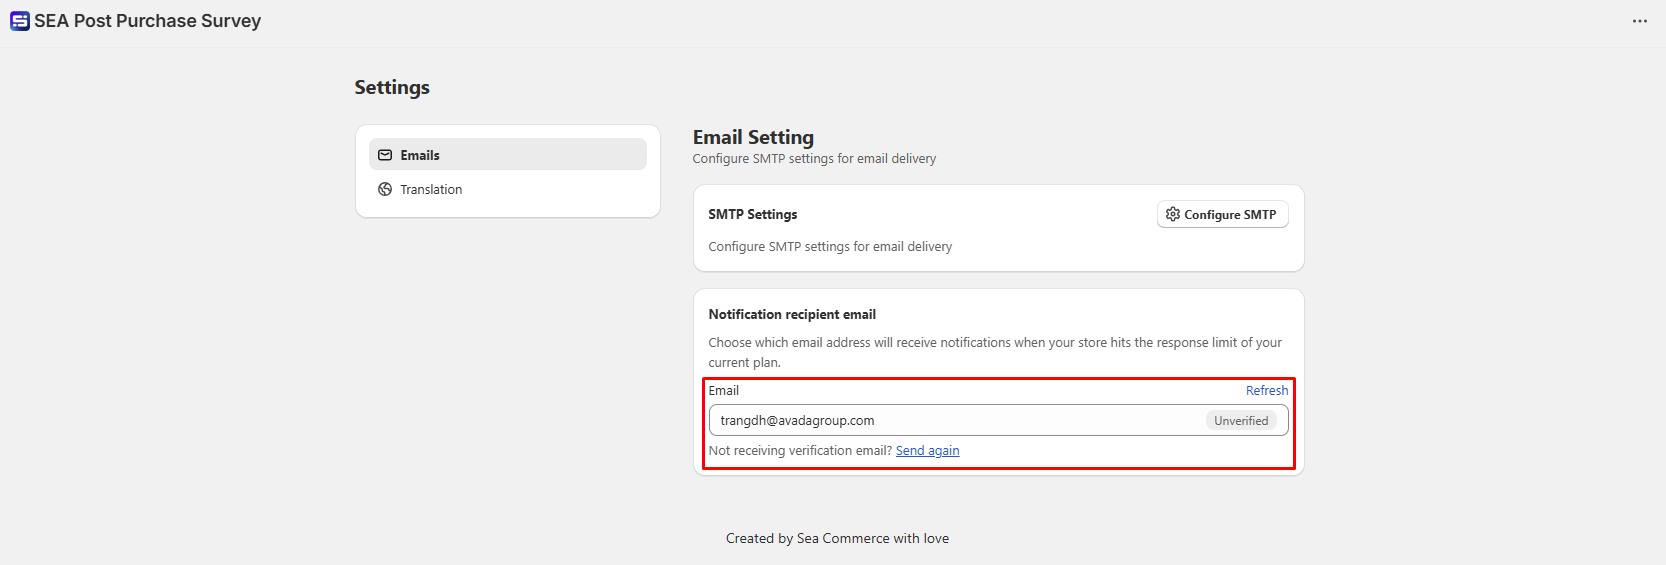This screenshot has width=1666, height=565.
Task: Click the Notification recipient email title
Action: point(792,314)
